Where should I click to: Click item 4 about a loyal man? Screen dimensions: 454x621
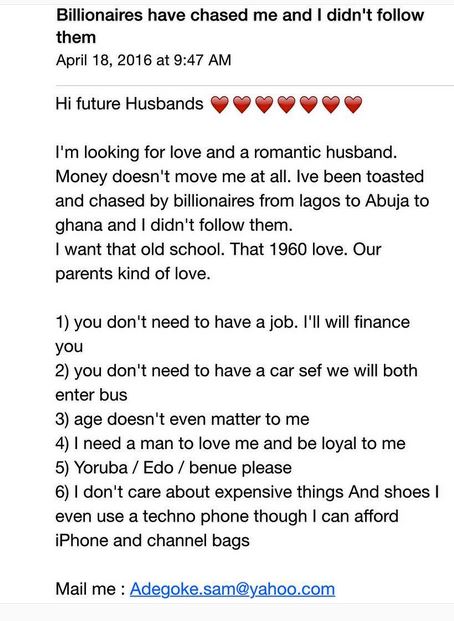(231, 444)
